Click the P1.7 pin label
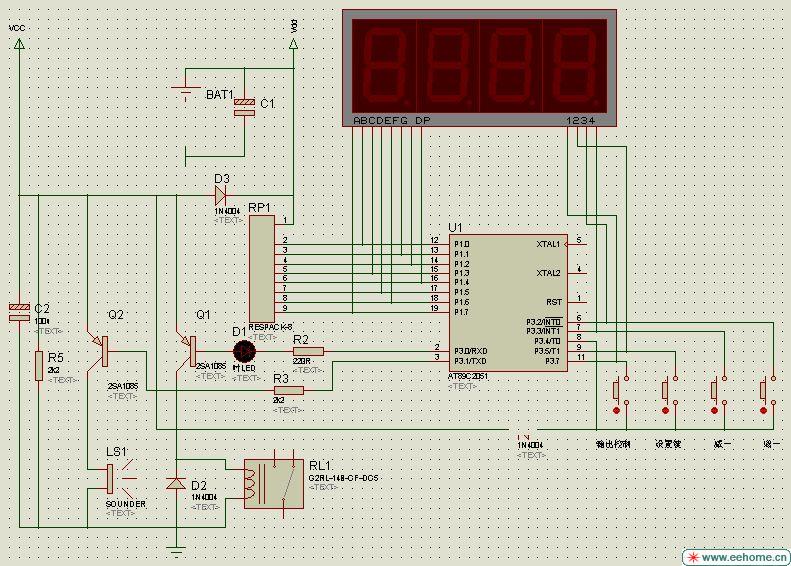The height and width of the screenshot is (566, 791). point(462,312)
